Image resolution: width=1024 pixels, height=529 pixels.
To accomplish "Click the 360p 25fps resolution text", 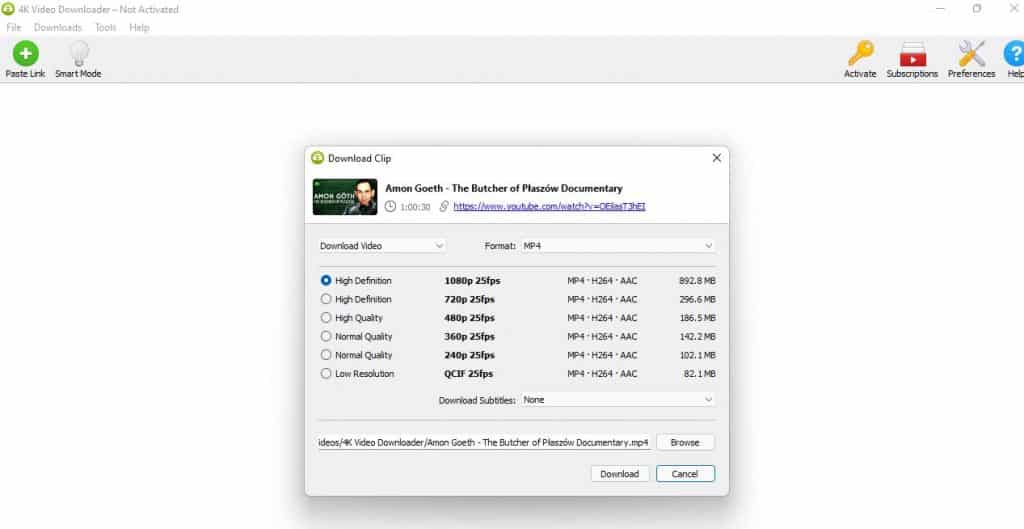I will (x=470, y=336).
